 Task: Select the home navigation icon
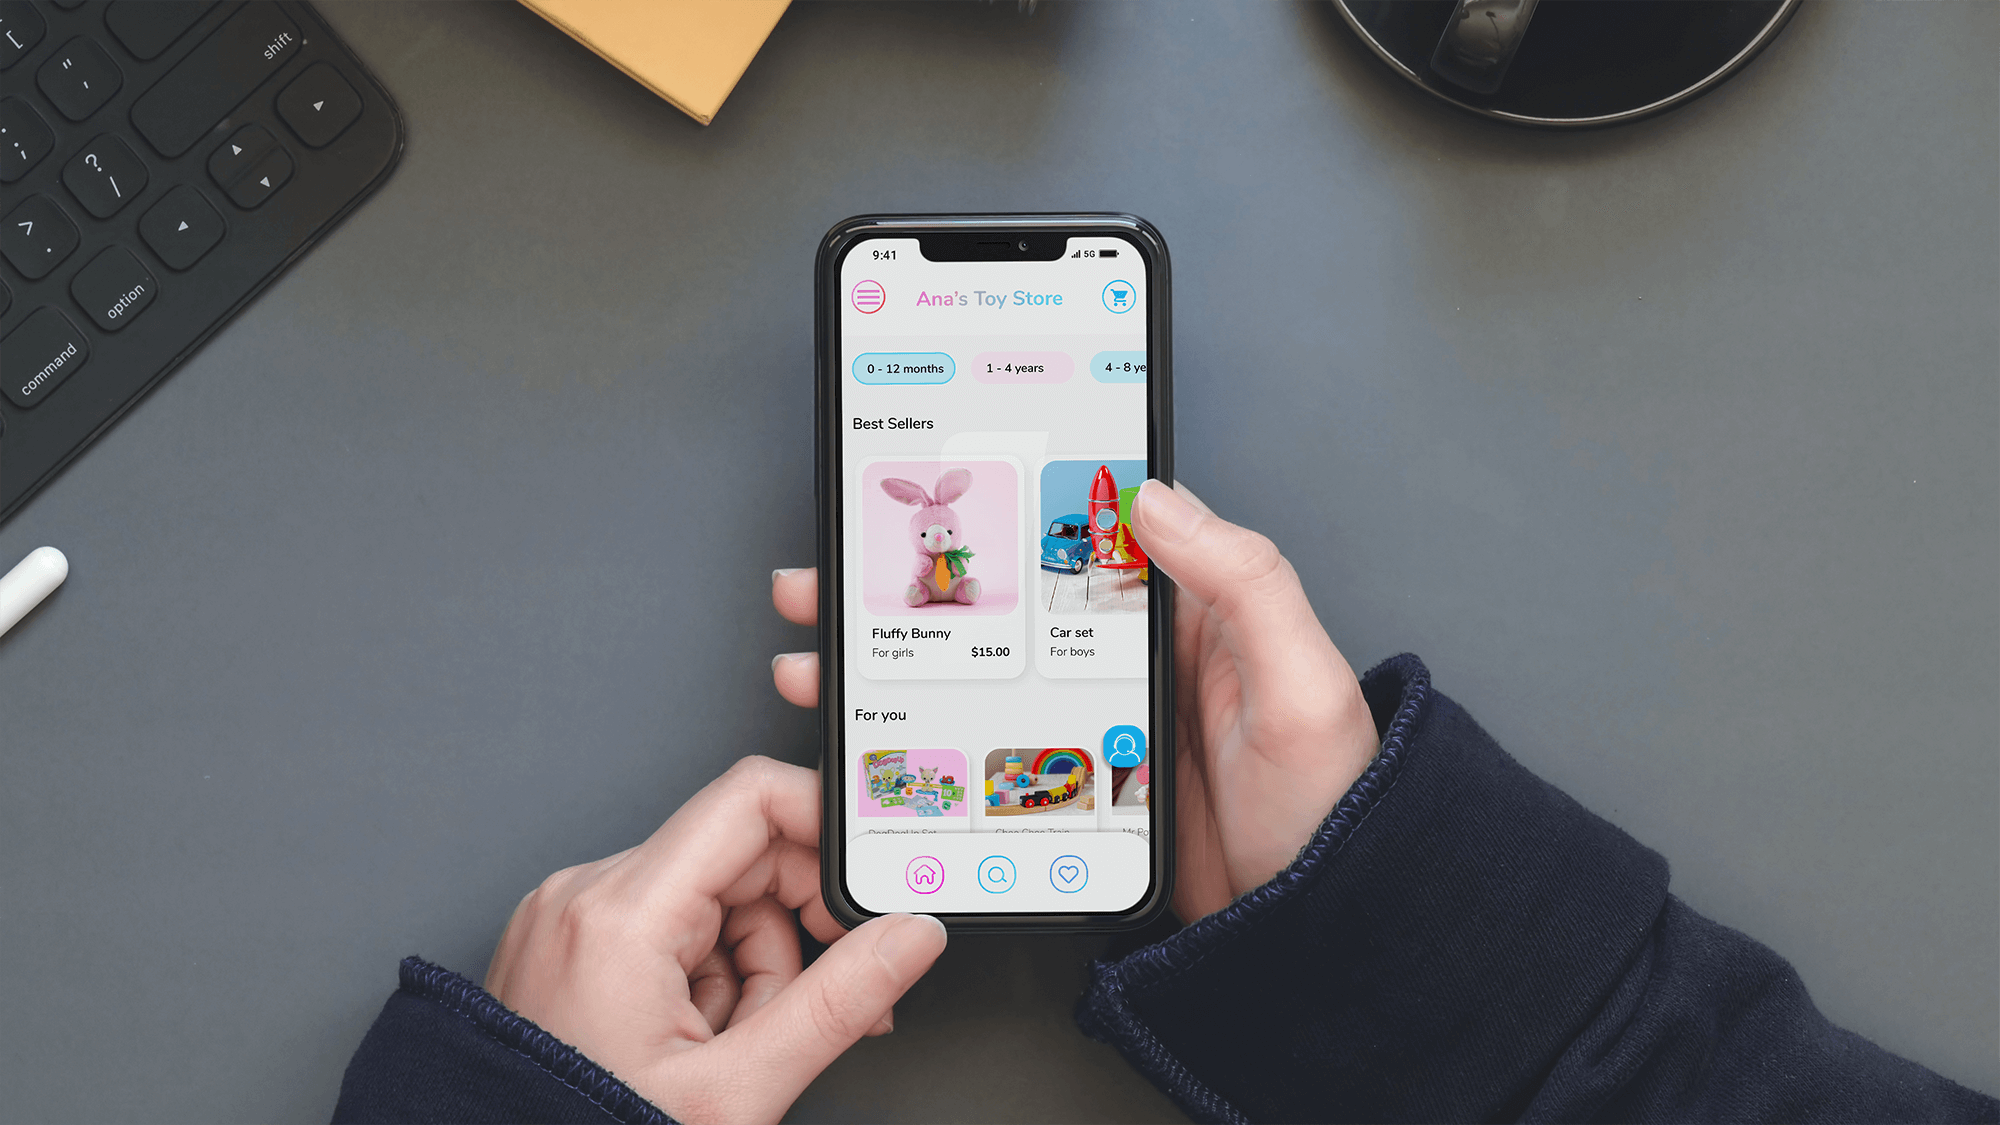pyautogui.click(x=923, y=872)
